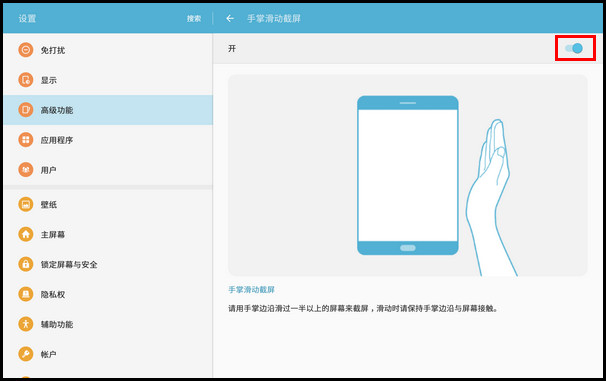Click the 辅助功能 accessibility icon

point(26,324)
